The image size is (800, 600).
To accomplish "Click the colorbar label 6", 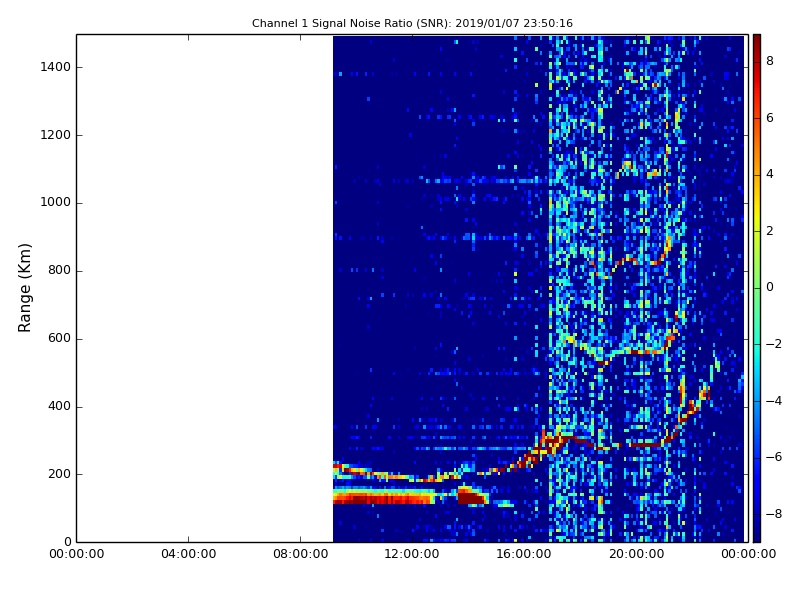I will (770, 118).
